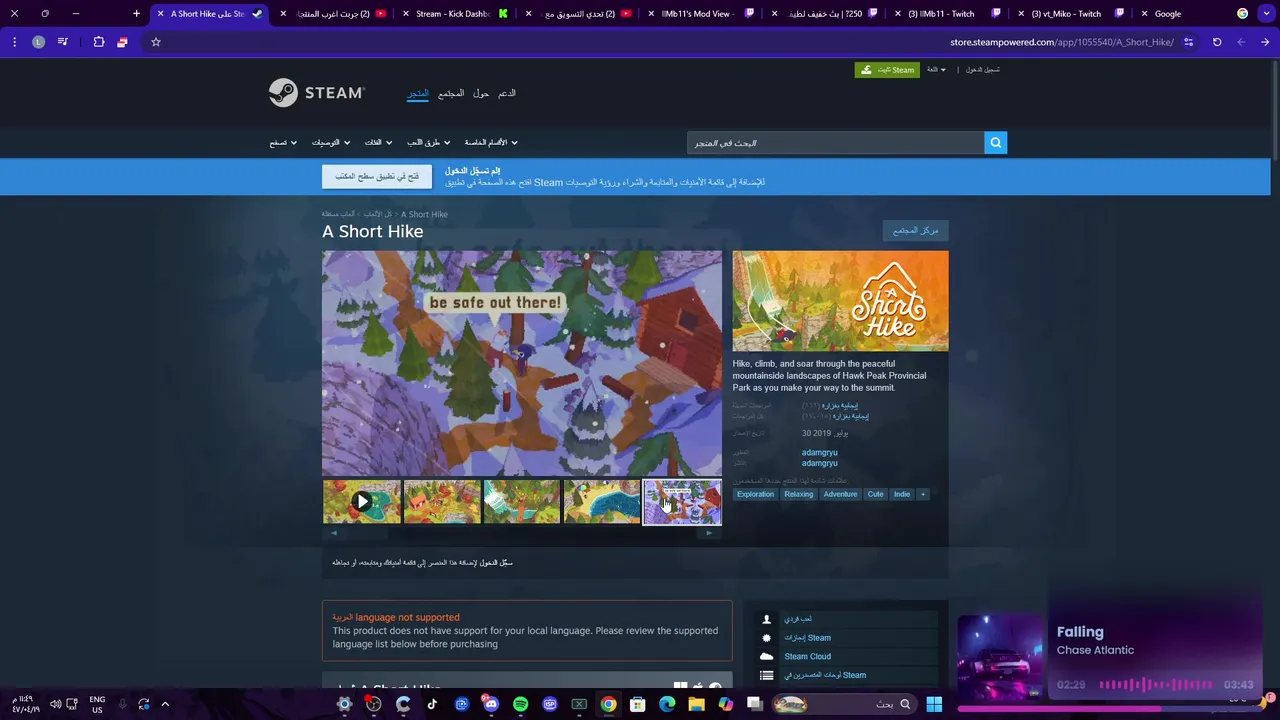The width and height of the screenshot is (1280, 720).
Task: Click the plus button to add tags
Action: (923, 494)
